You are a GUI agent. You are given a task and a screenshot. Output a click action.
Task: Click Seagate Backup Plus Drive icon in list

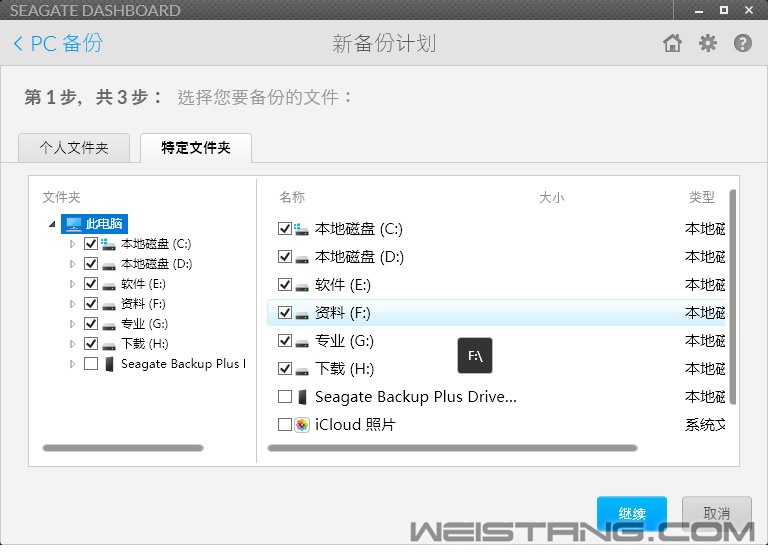[302, 397]
